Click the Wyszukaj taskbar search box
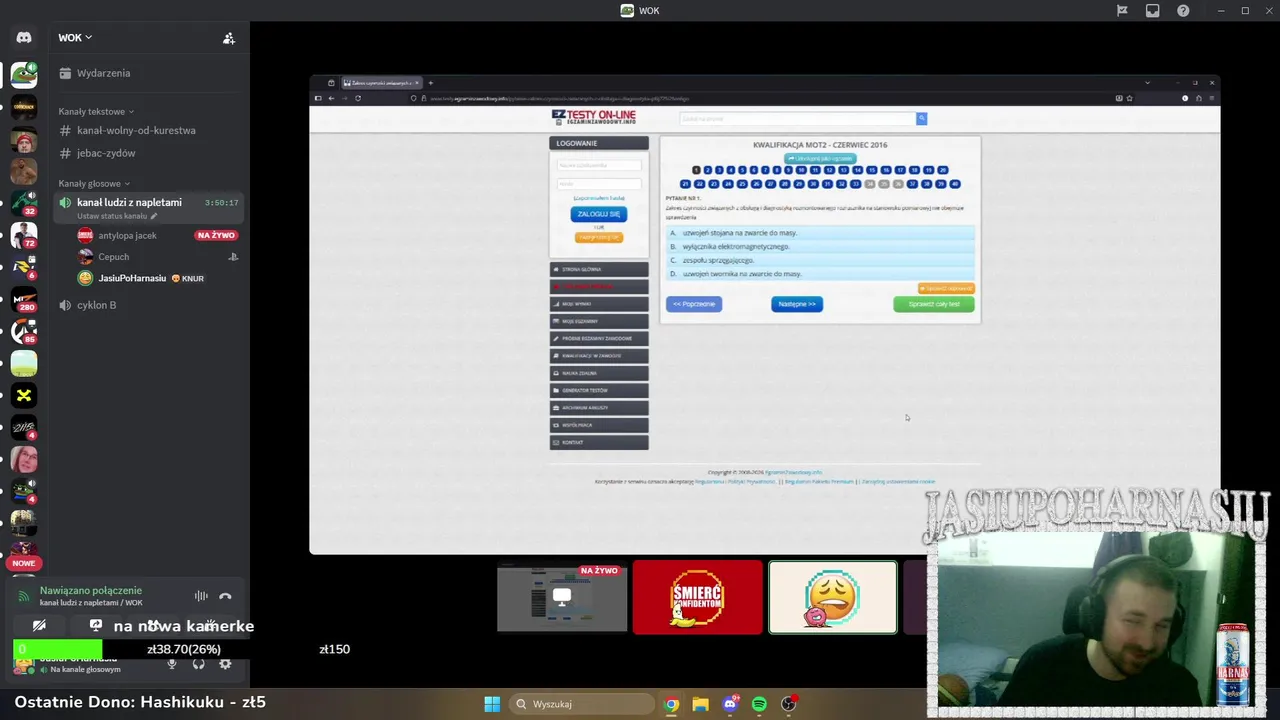Image resolution: width=1280 pixels, height=720 pixels. pos(580,704)
